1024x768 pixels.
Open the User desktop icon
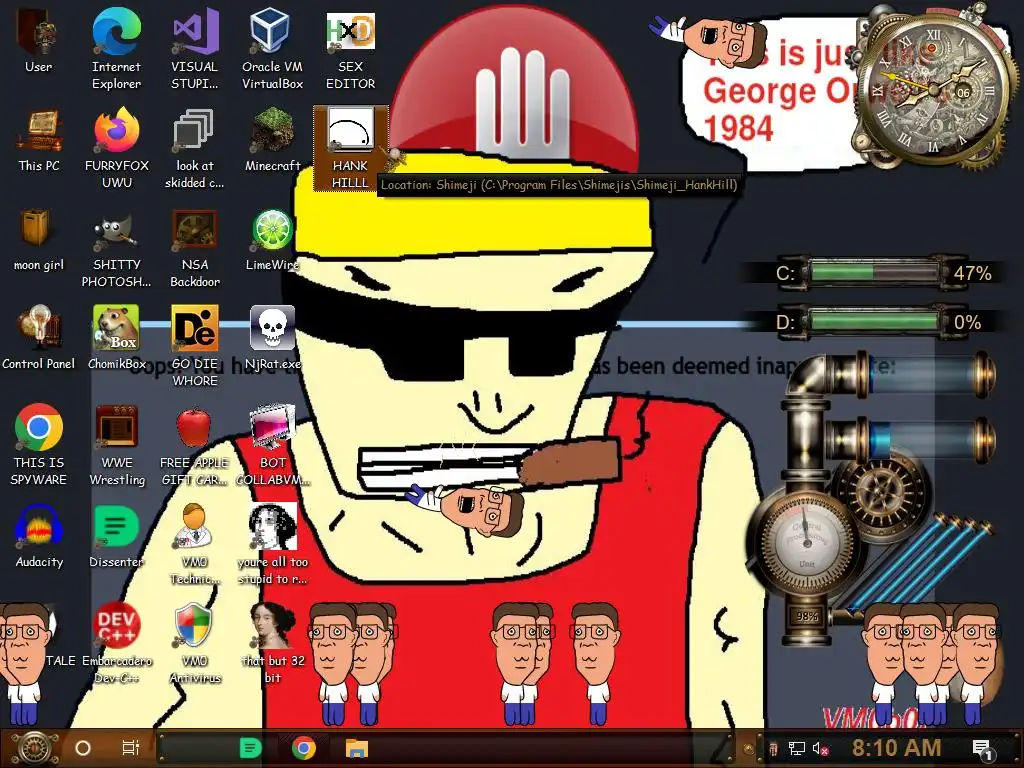[x=38, y=40]
